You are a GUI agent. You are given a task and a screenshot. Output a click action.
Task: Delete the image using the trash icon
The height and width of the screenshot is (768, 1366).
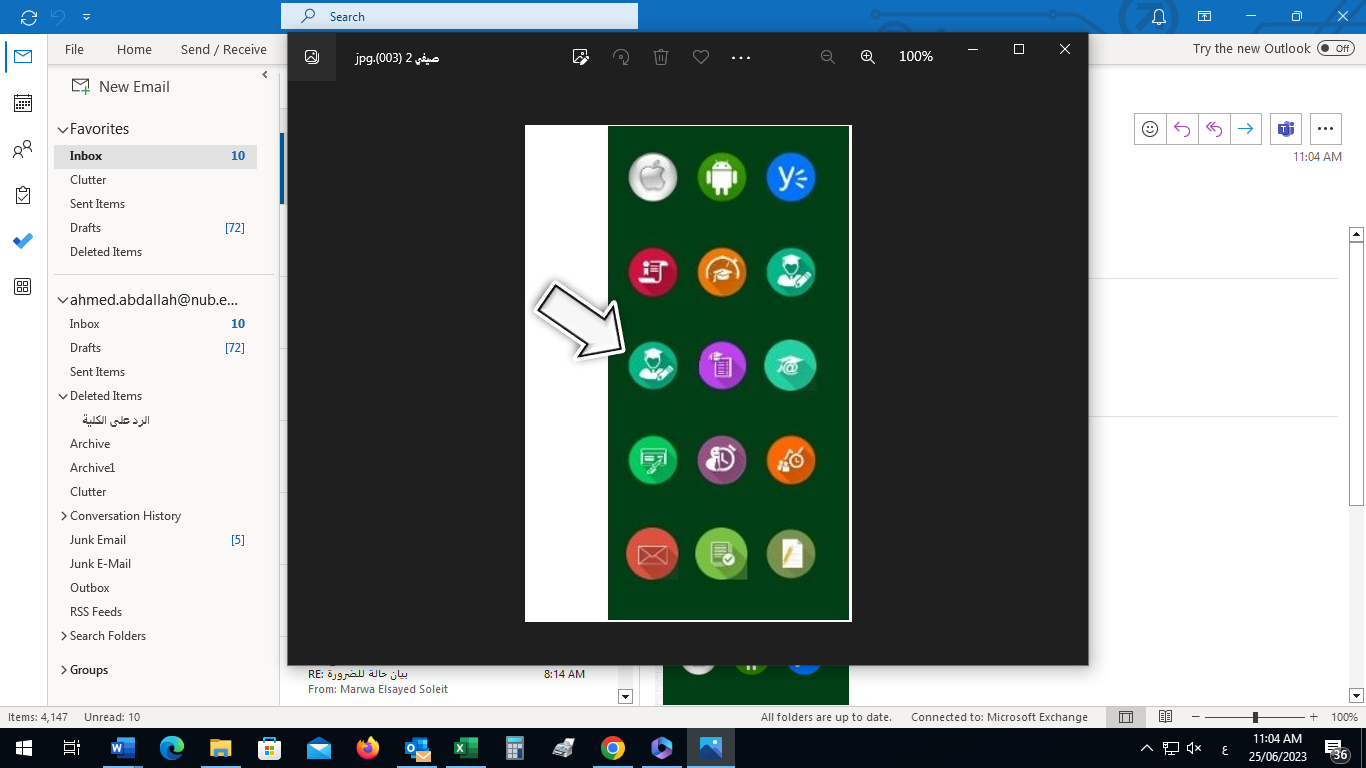(661, 57)
